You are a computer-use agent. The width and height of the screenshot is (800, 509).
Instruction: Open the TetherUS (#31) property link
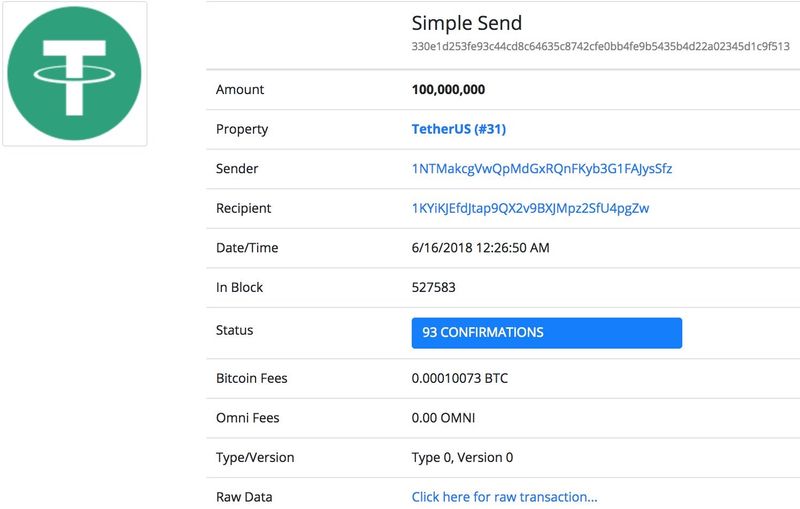pos(459,129)
